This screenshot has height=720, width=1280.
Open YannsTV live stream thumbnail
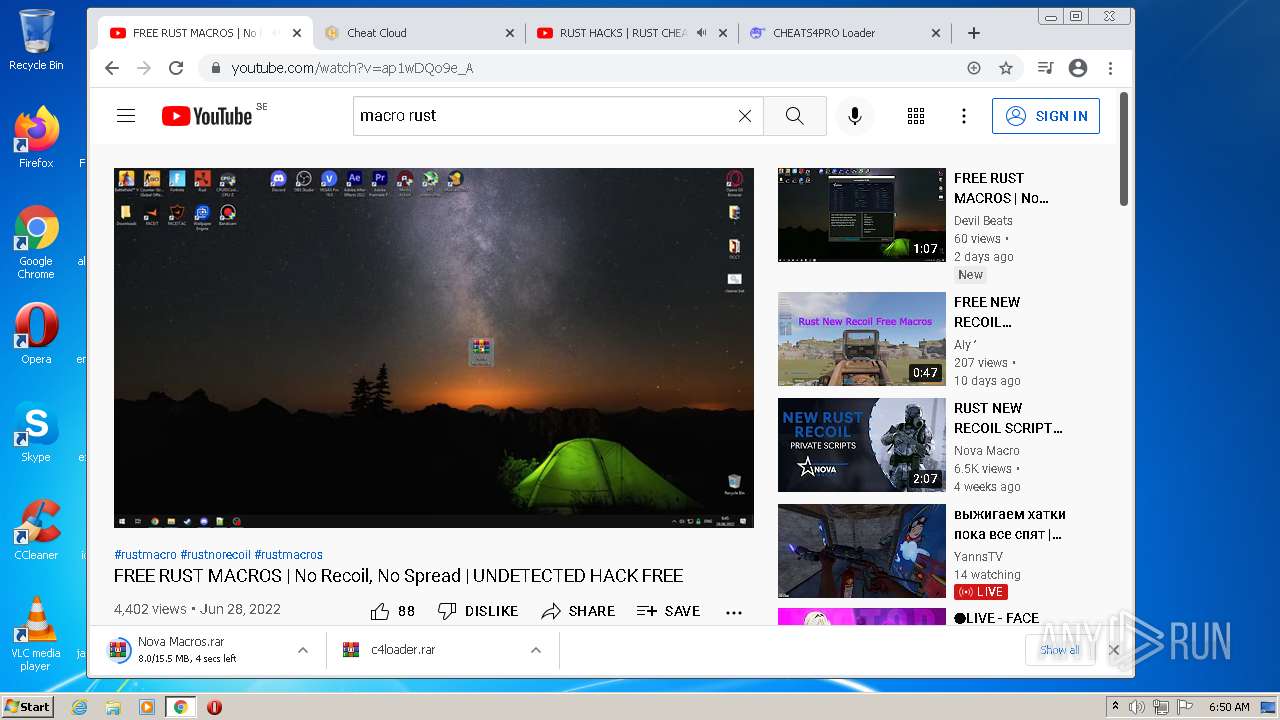click(x=862, y=551)
